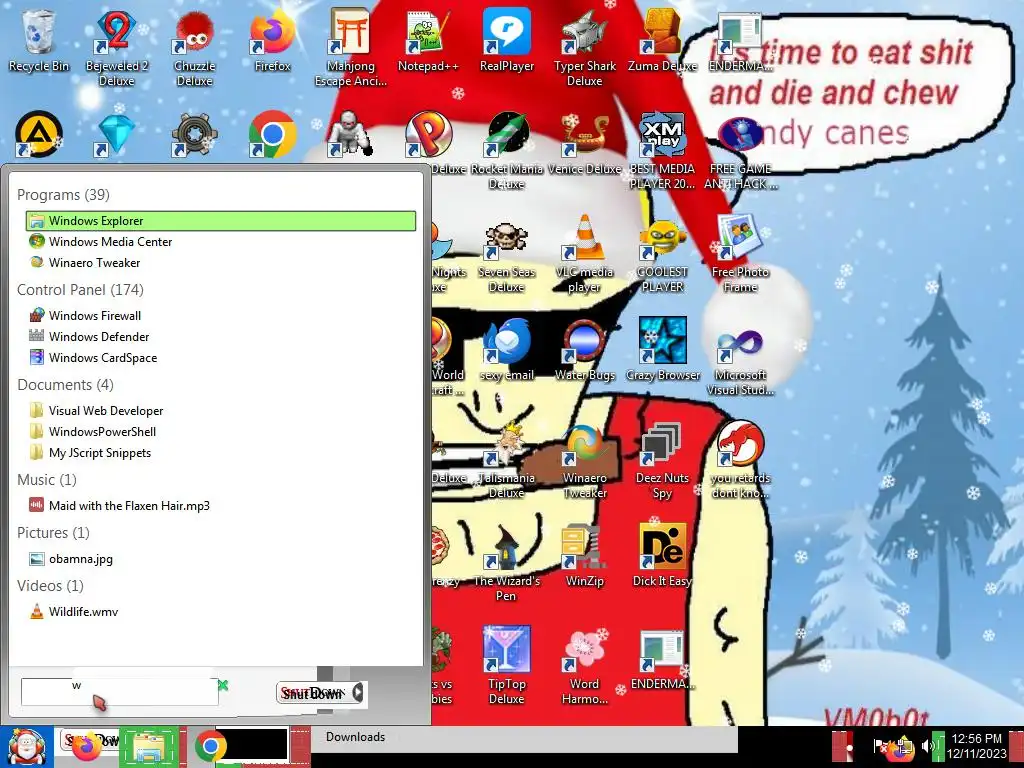Play Maid with the Flaxen Hair.mp3
Image resolution: width=1024 pixels, height=768 pixels.
pyautogui.click(x=221, y=505)
